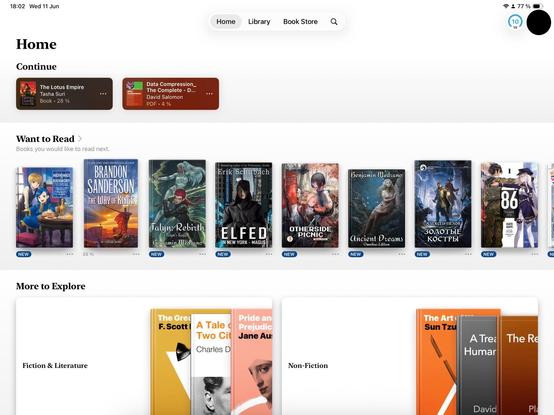Screen dimensions: 554x415
Task: Switch to the Home tab
Action: tap(226, 22)
